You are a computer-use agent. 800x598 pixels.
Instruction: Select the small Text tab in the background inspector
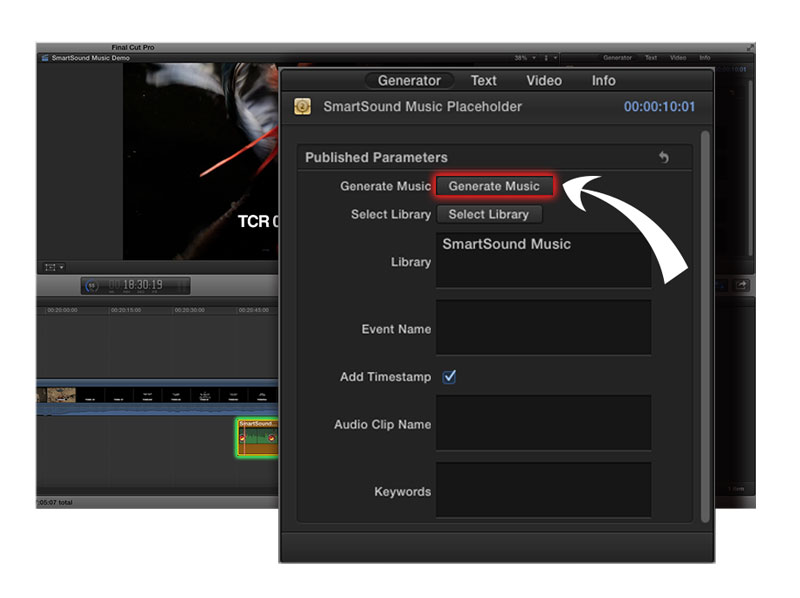(651, 58)
